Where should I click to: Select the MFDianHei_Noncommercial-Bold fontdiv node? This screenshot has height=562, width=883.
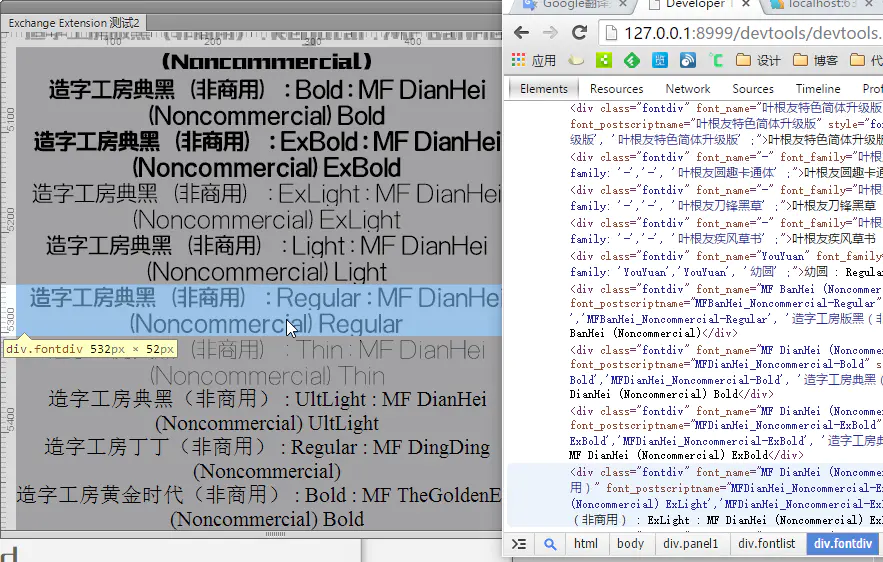[726, 372]
